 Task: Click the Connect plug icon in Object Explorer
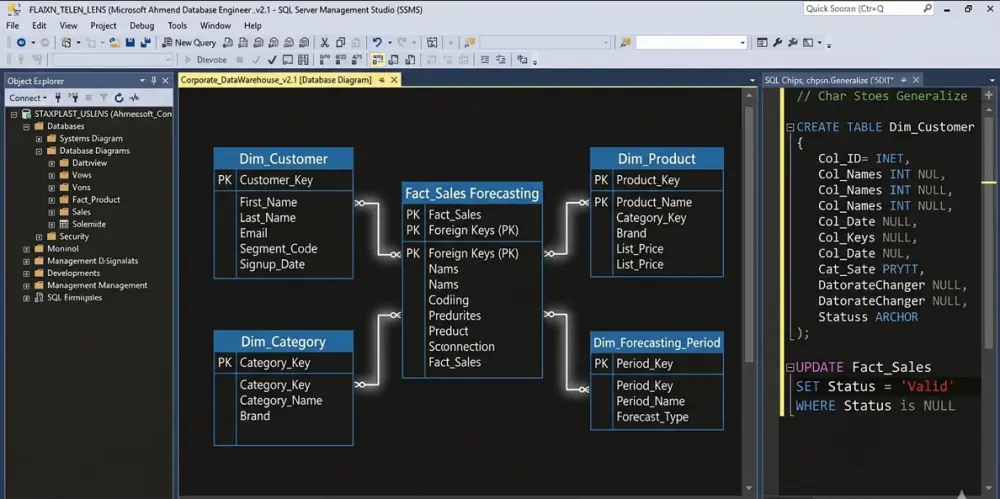(58, 98)
